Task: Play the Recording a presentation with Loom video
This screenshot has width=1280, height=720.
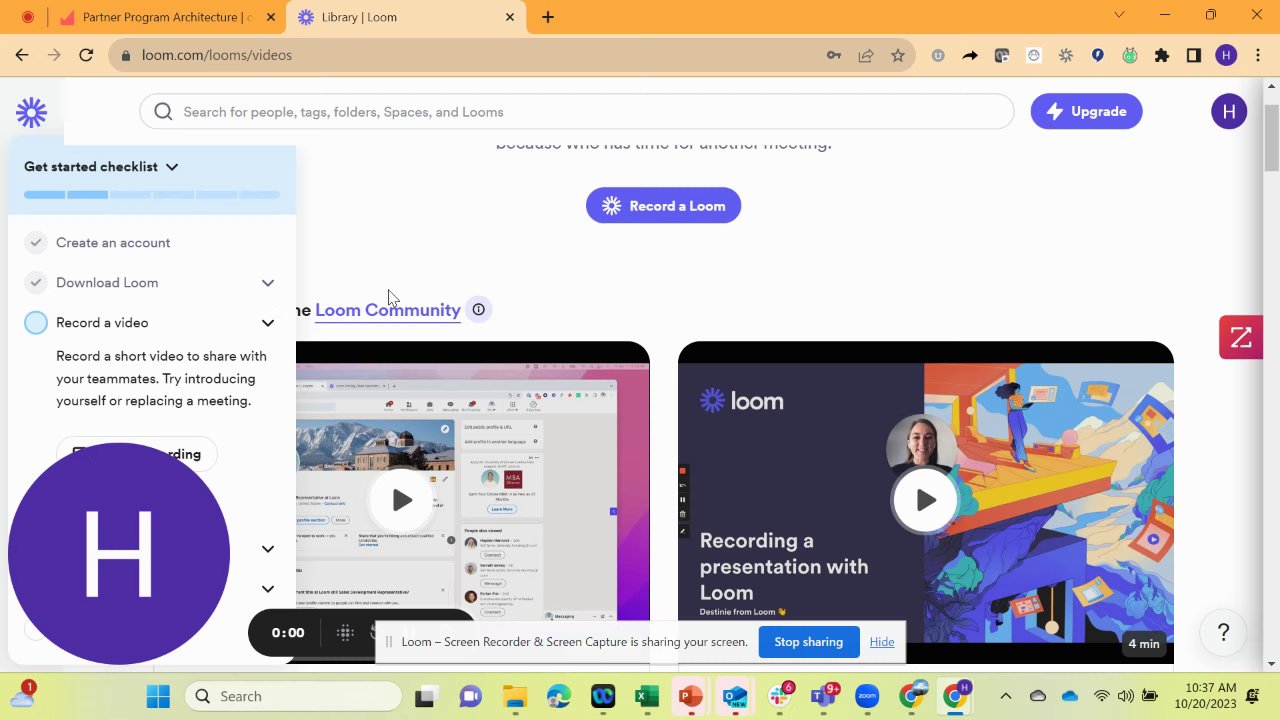Action: (x=926, y=500)
